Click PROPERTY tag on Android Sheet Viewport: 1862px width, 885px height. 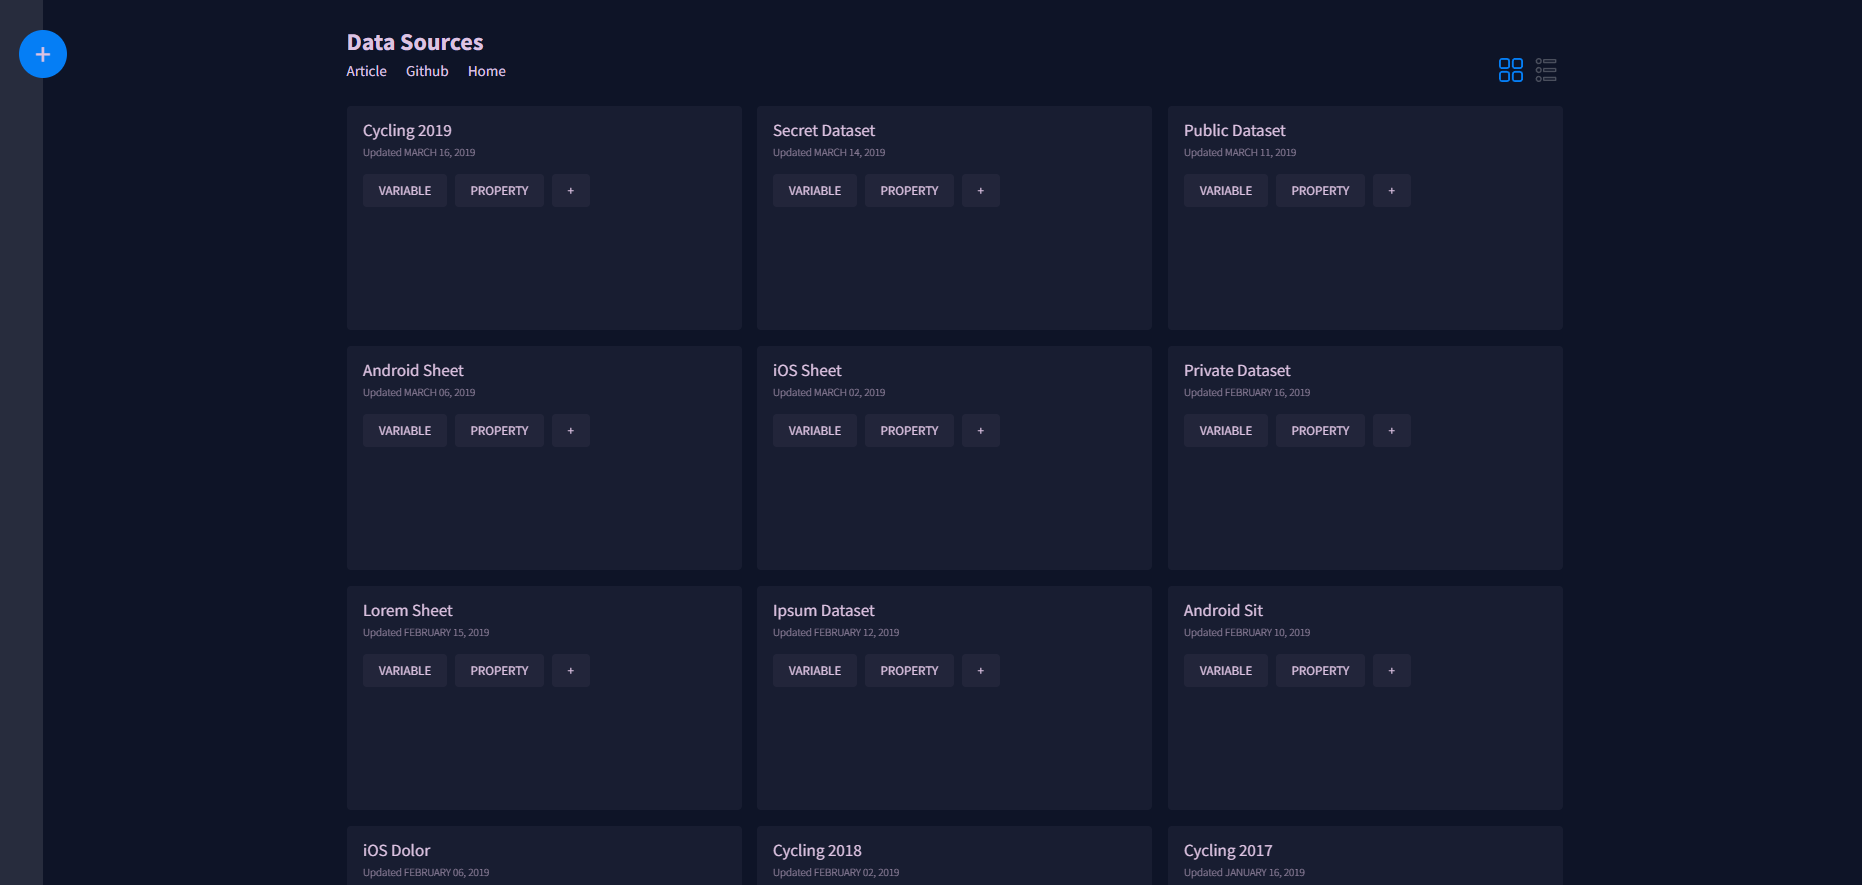pos(499,431)
